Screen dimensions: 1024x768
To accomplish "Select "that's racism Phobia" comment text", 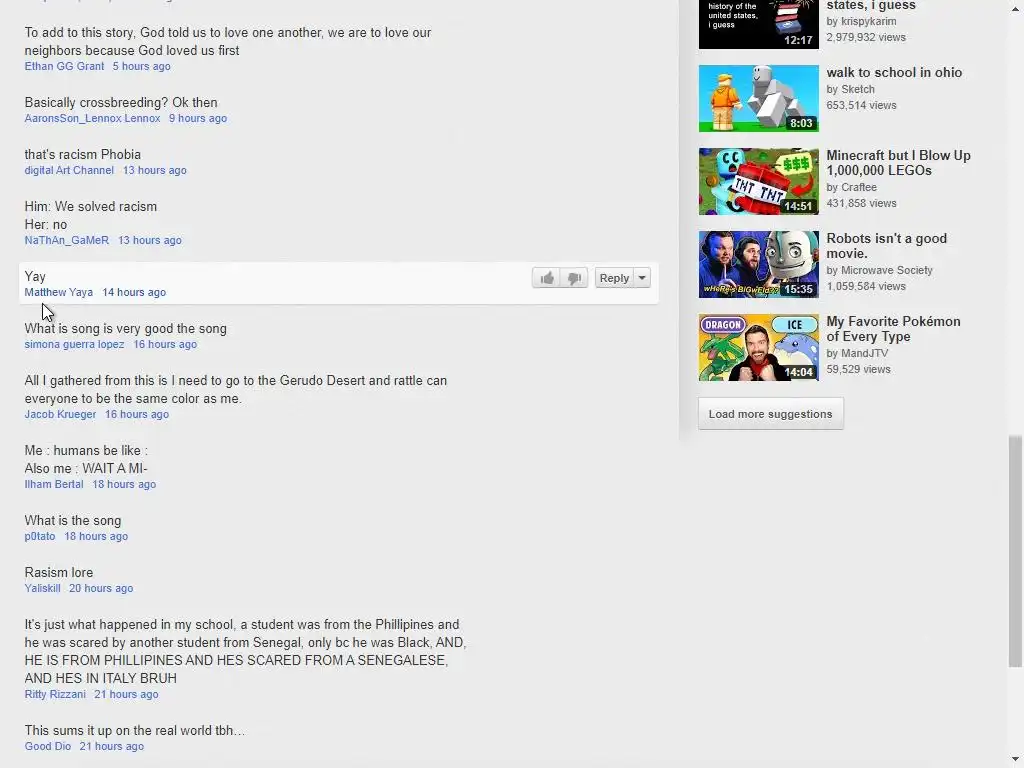I will point(83,155).
